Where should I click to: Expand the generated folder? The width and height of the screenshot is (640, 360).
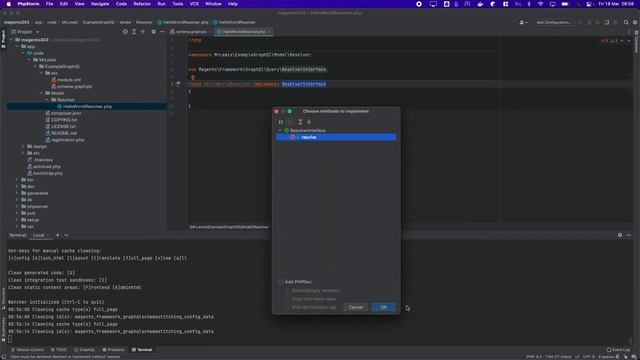(17, 193)
